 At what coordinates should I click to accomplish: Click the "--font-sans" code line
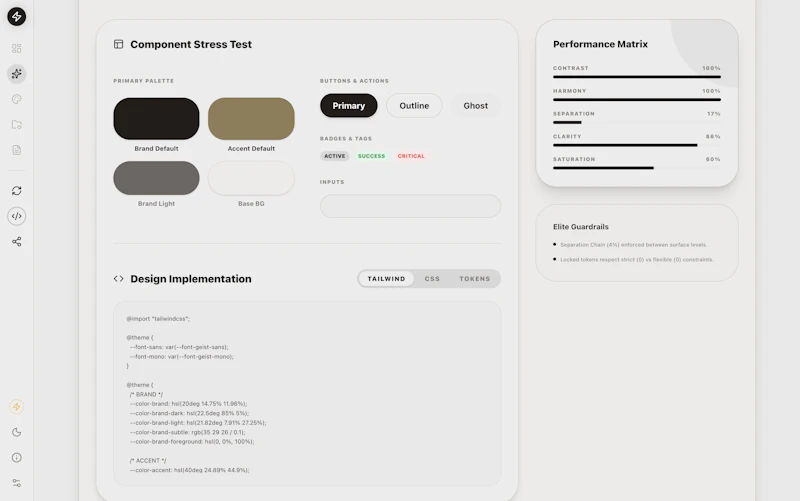pyautogui.click(x=179, y=347)
